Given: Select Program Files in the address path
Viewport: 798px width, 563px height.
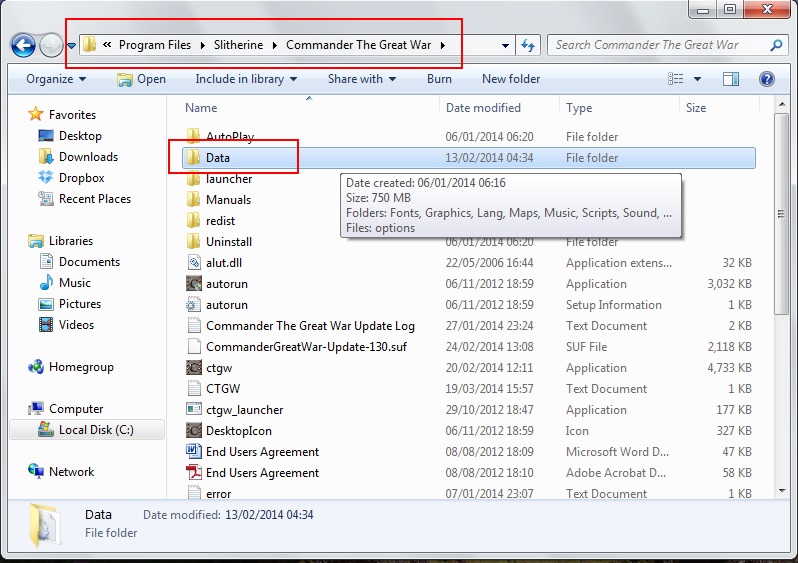Looking at the screenshot, I should coord(155,45).
